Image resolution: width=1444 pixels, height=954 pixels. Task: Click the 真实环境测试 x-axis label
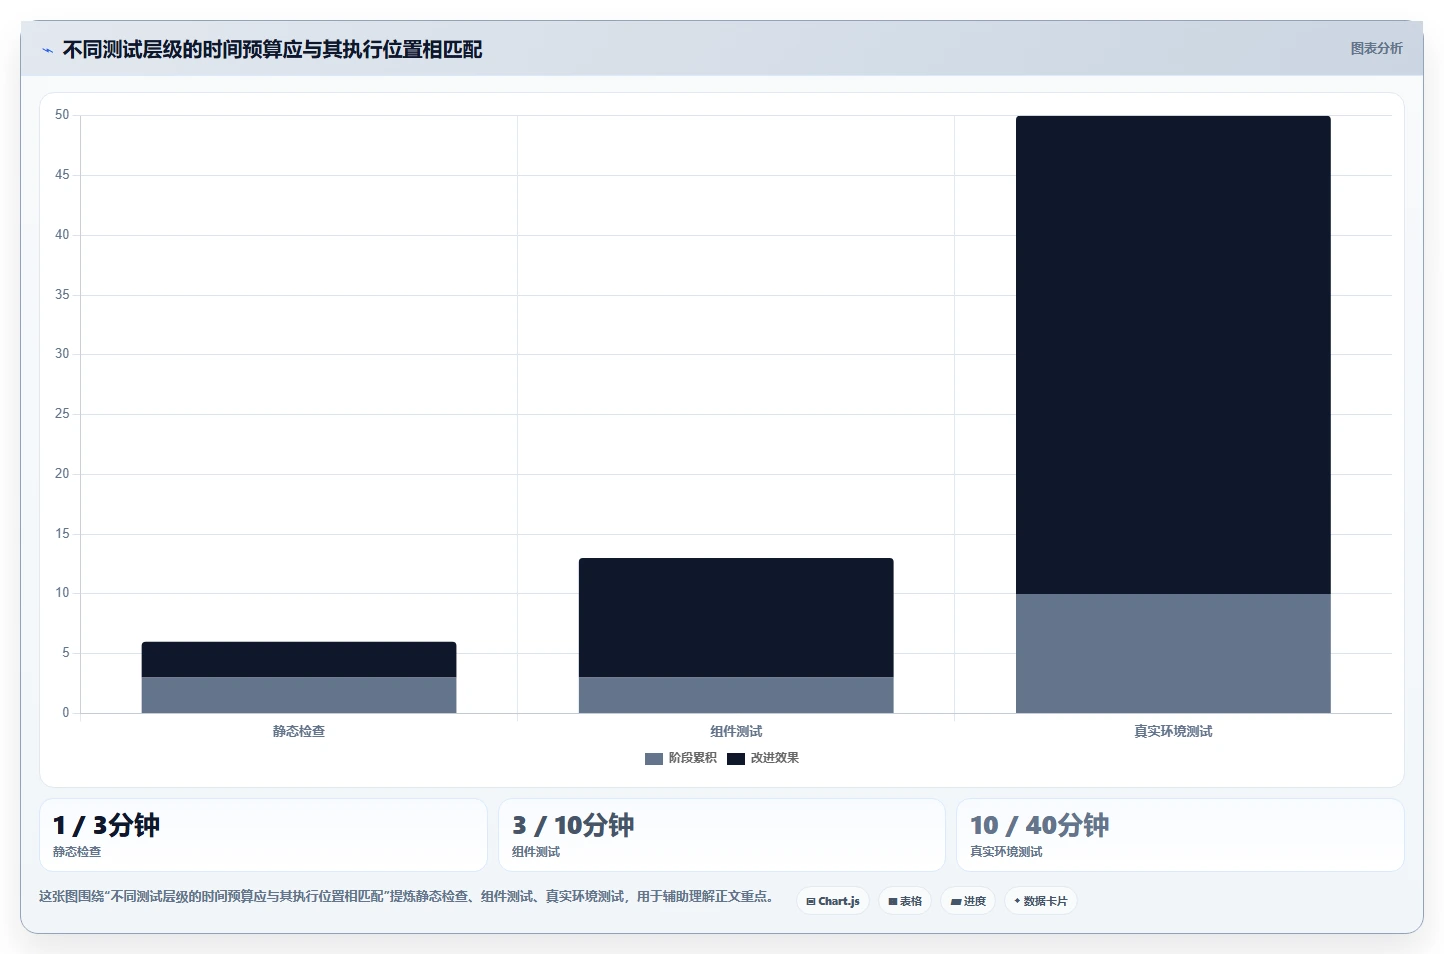pyautogui.click(x=1173, y=731)
